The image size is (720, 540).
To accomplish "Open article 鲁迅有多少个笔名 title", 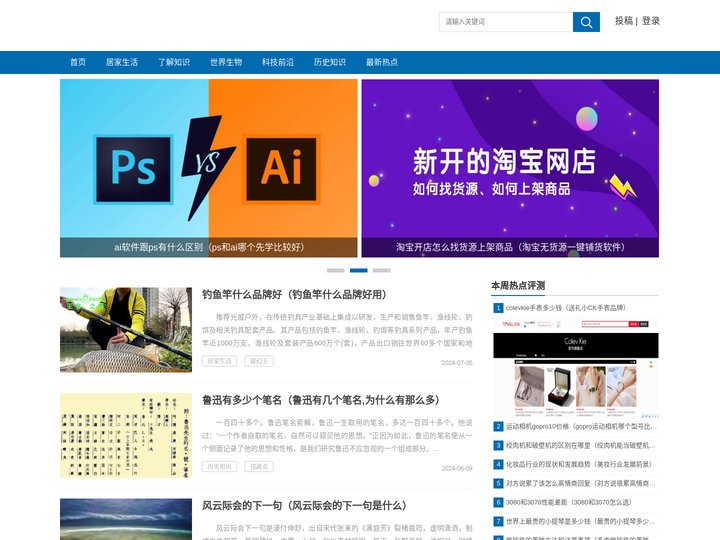I will click(321, 400).
